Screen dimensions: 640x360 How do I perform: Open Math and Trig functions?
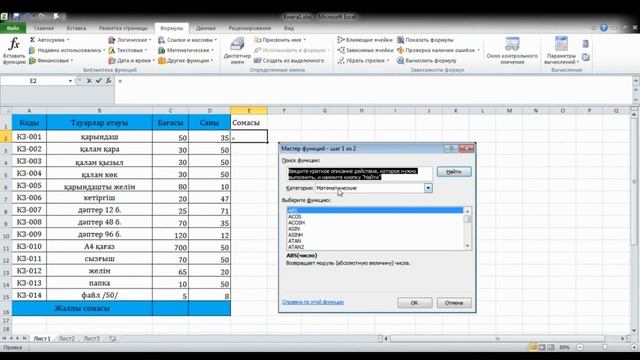tap(186, 50)
